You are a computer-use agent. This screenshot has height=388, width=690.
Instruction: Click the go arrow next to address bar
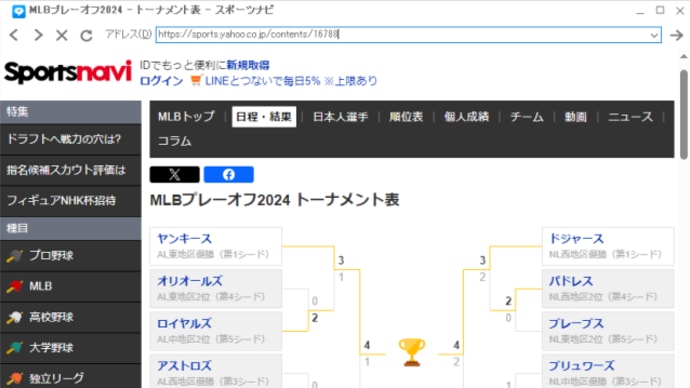click(676, 35)
